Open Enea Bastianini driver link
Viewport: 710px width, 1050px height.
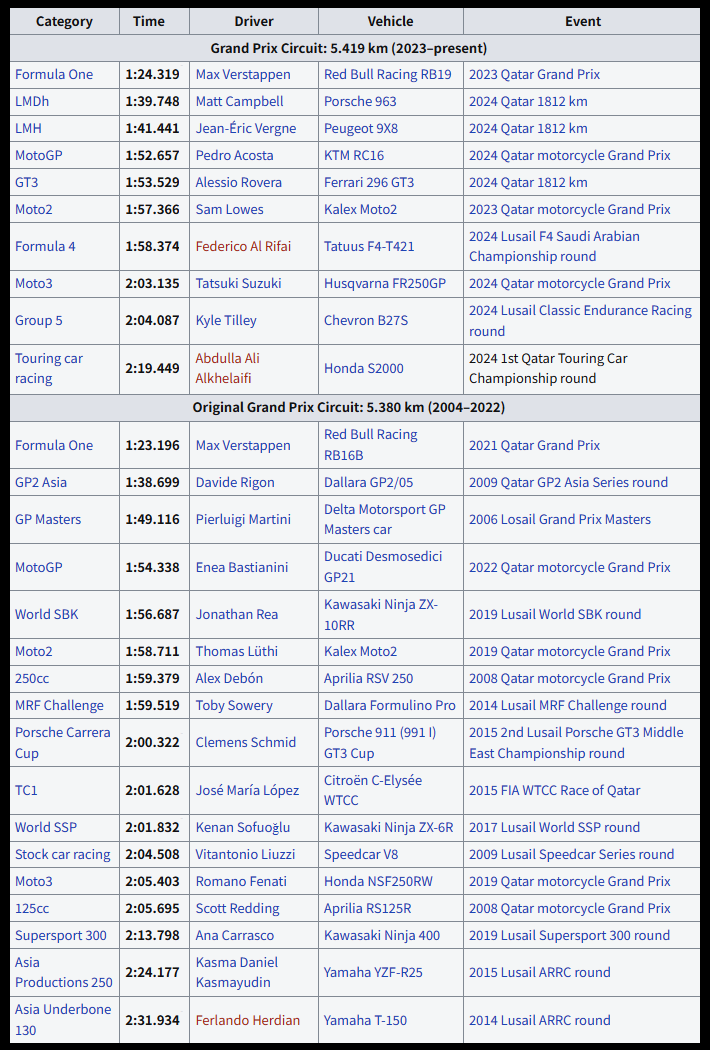click(x=242, y=567)
